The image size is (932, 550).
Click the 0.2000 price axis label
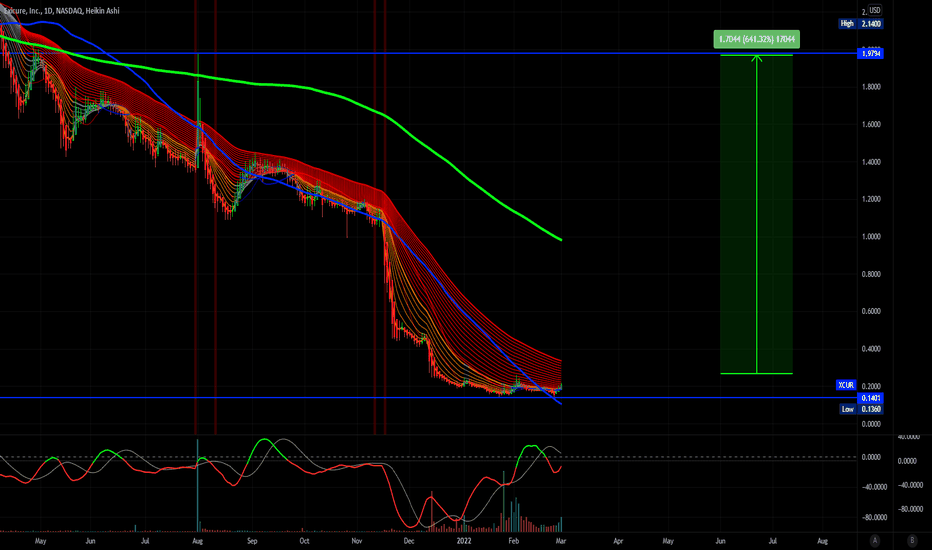pos(871,386)
